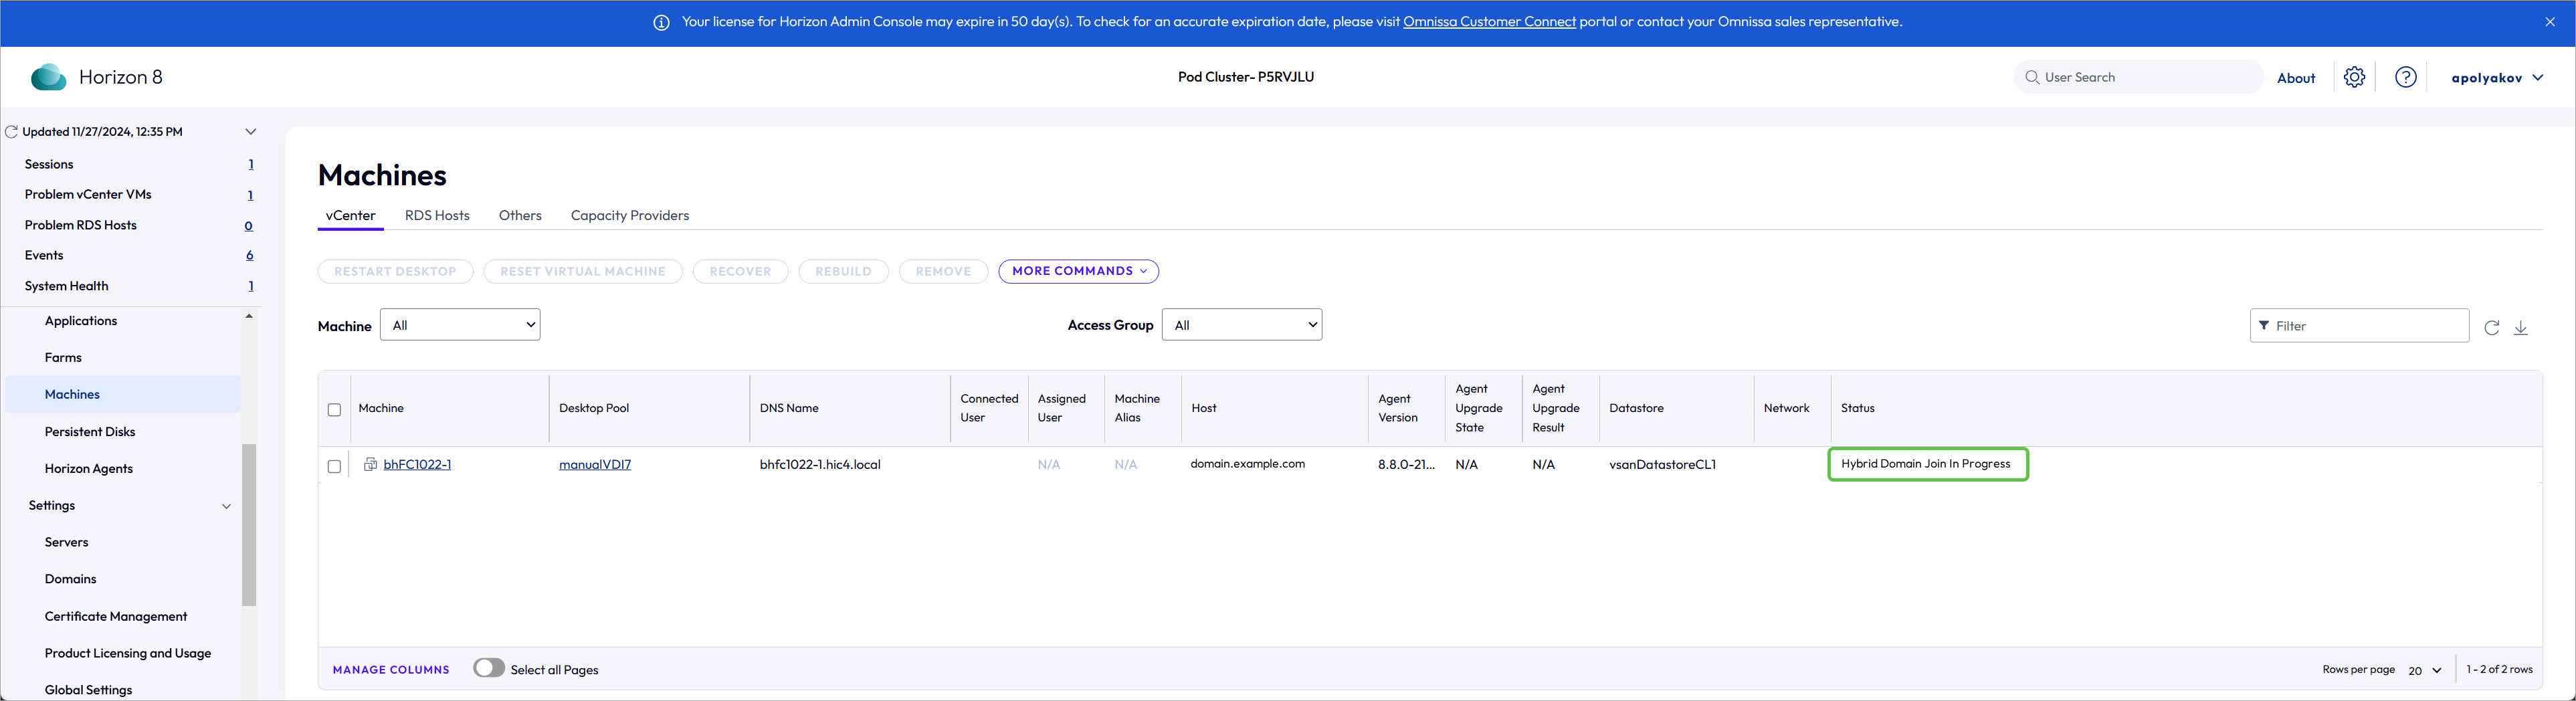
Task: Open the Problem RDS Hosts count
Action: 249,226
